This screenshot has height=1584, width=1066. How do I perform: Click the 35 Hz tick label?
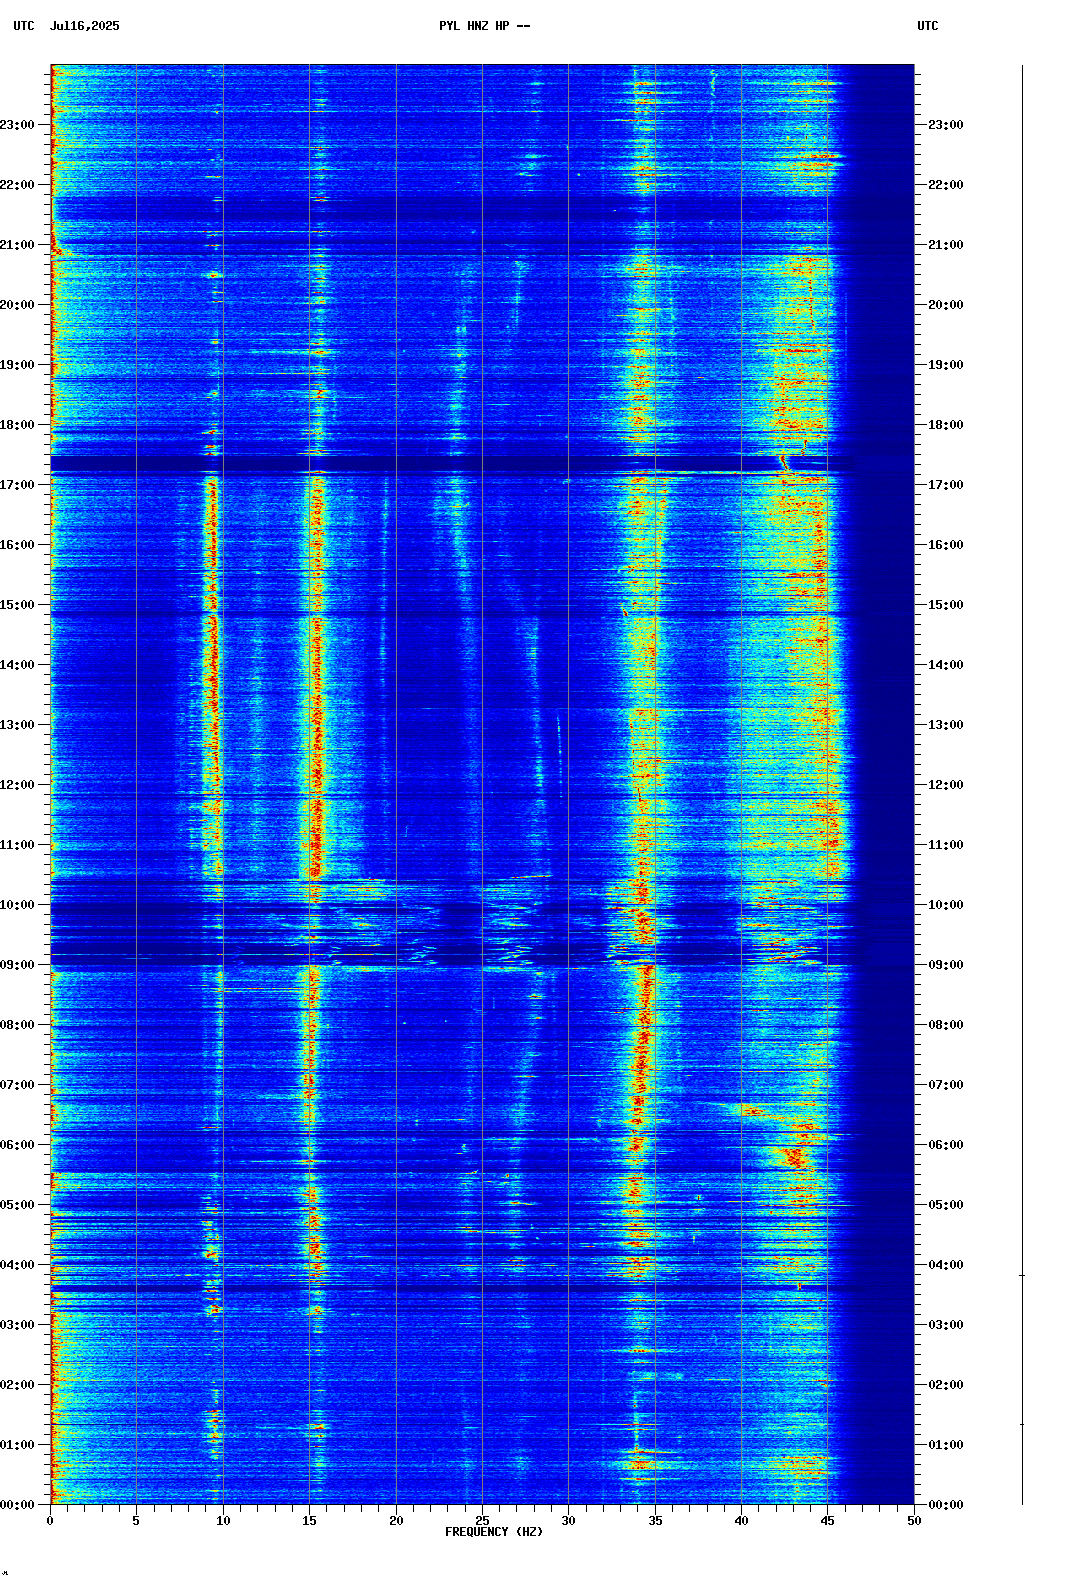tap(655, 1521)
